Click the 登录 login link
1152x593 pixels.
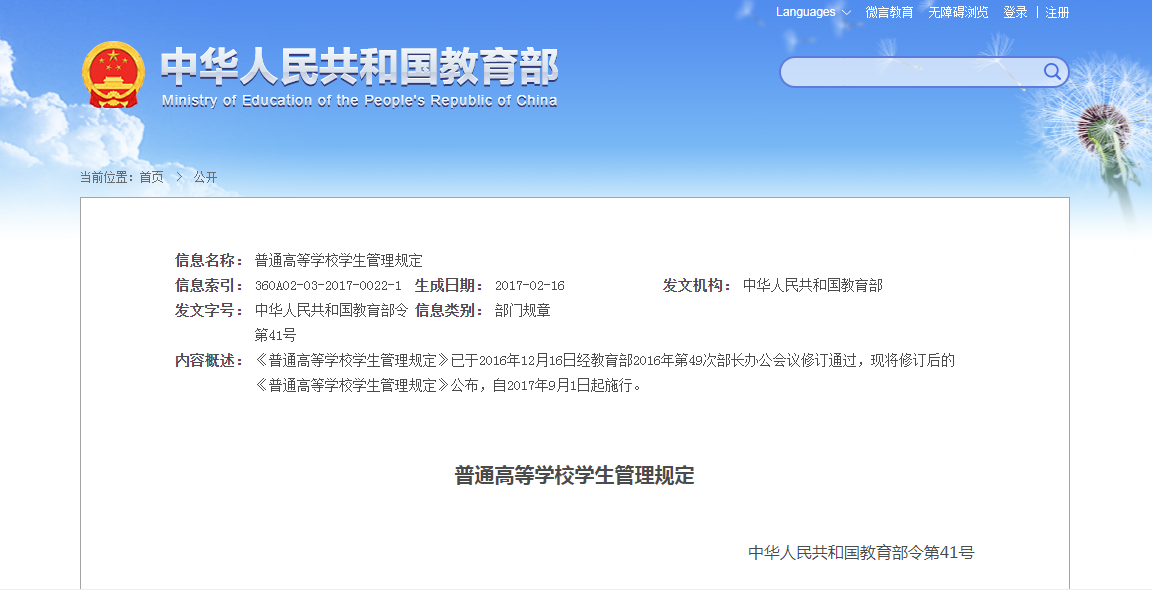click(x=1015, y=12)
